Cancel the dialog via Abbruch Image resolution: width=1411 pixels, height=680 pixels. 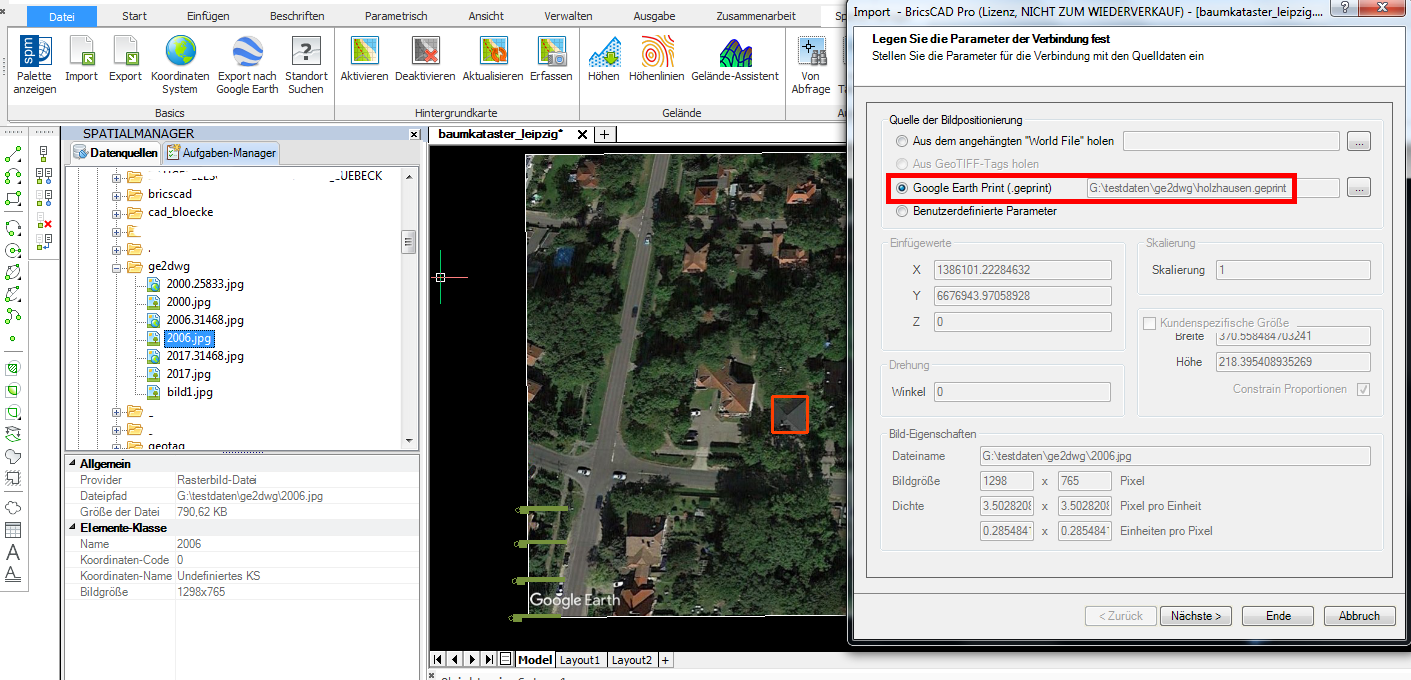pyautogui.click(x=1359, y=615)
